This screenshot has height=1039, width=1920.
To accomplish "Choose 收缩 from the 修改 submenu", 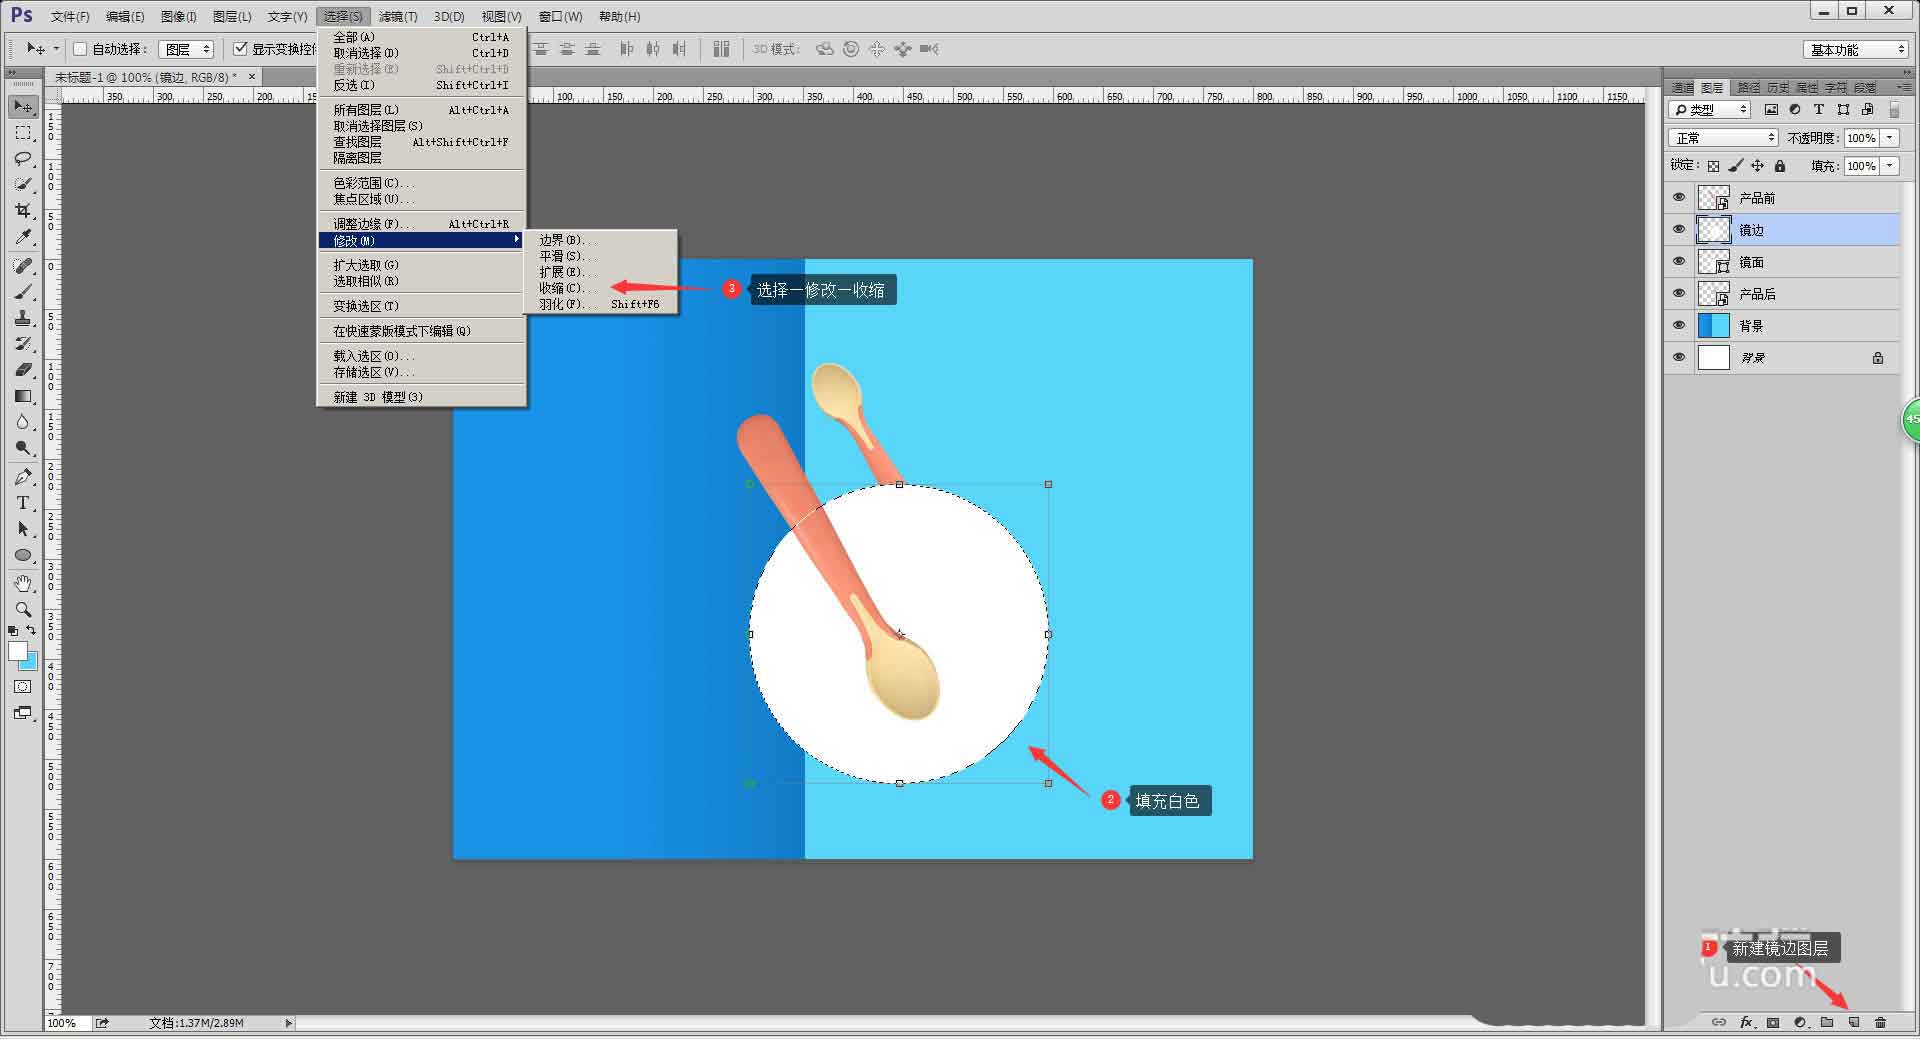I will tap(560, 288).
